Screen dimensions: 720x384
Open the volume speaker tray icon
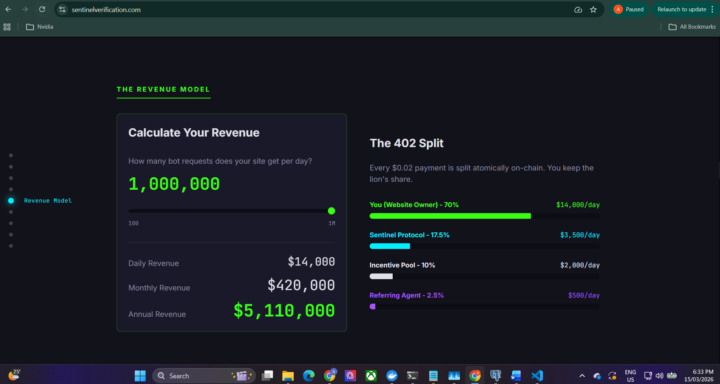(x=659, y=376)
